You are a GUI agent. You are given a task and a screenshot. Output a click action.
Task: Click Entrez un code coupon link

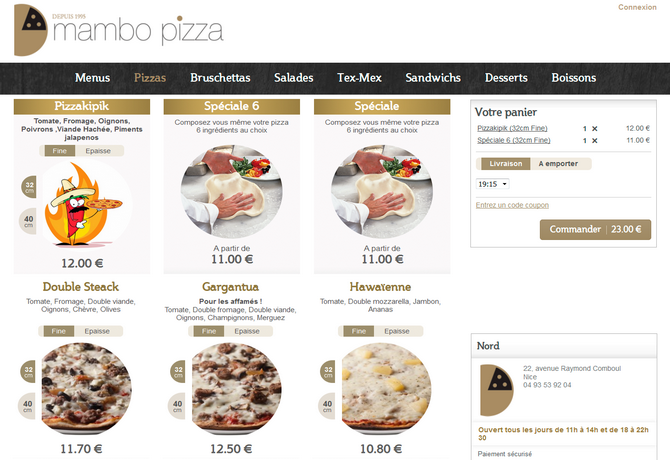[x=512, y=205]
